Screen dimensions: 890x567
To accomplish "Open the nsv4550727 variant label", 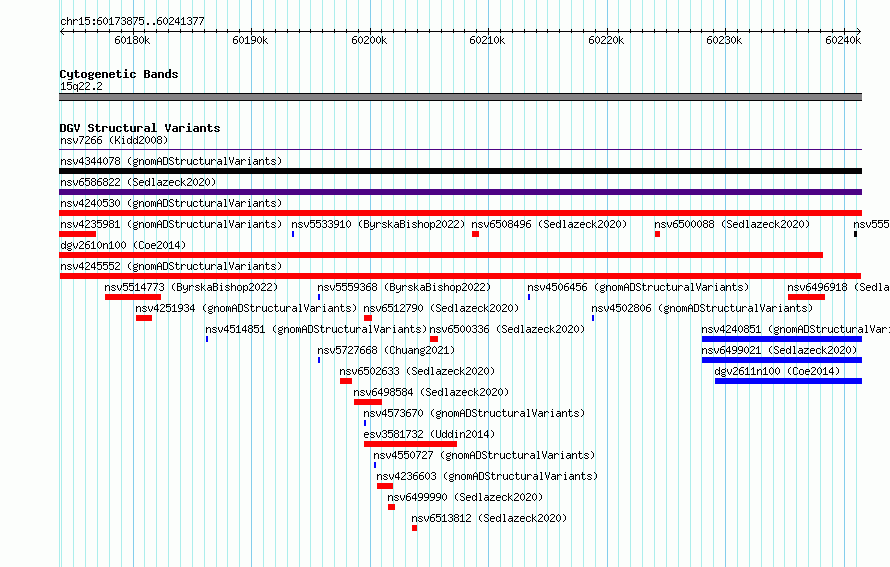I will pos(484,455).
